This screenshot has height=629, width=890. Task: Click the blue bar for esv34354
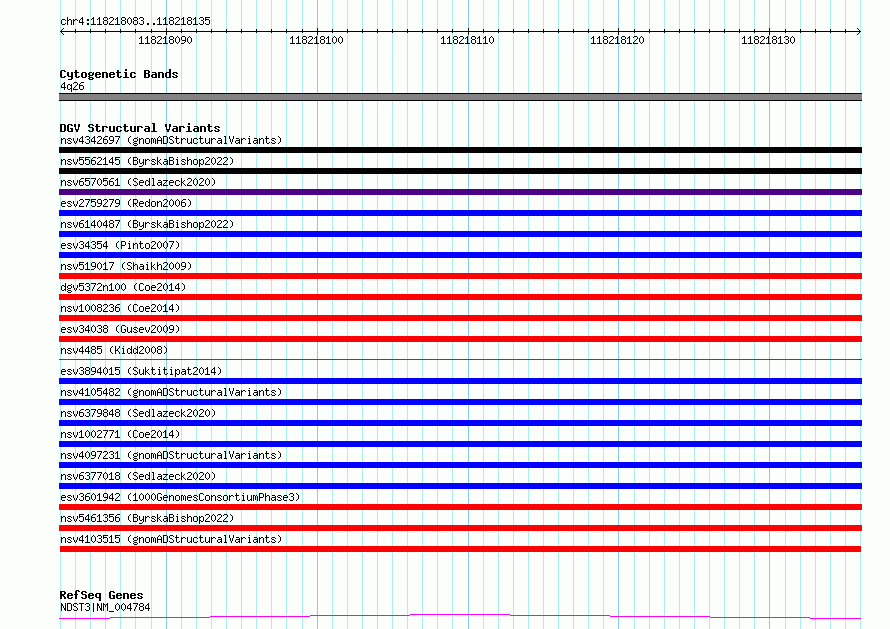tap(460, 255)
